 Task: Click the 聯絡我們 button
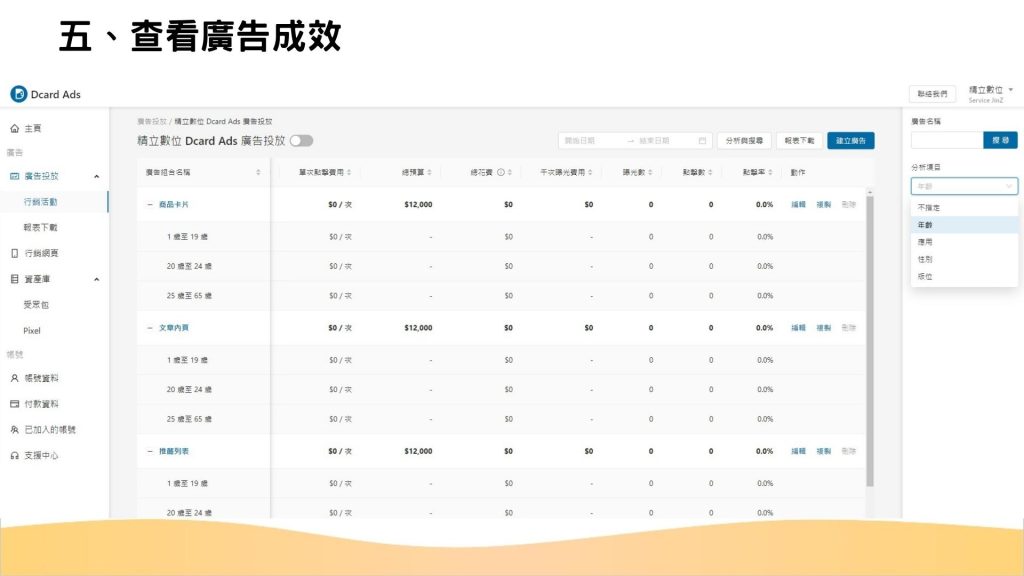point(932,94)
